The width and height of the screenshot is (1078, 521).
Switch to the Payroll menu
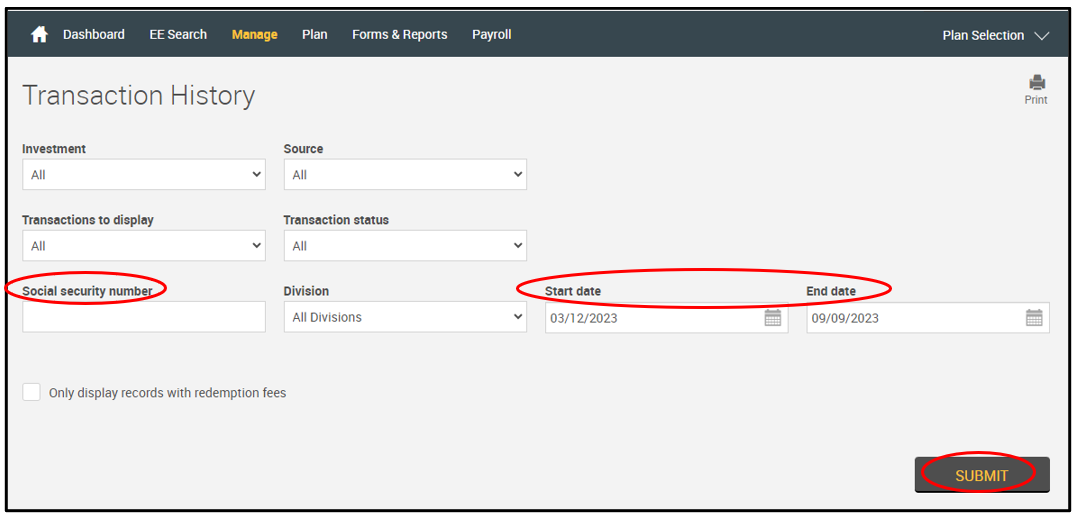(491, 35)
